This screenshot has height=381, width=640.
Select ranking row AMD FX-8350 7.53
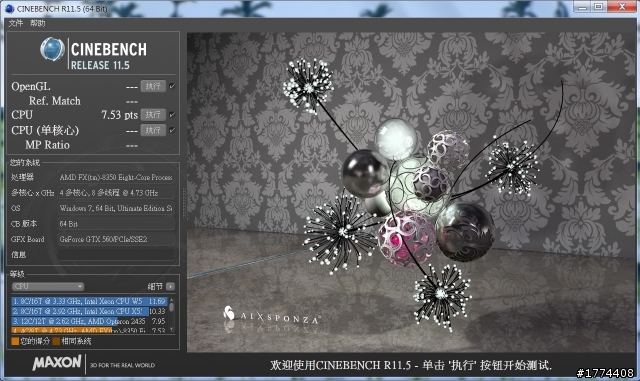point(89,330)
